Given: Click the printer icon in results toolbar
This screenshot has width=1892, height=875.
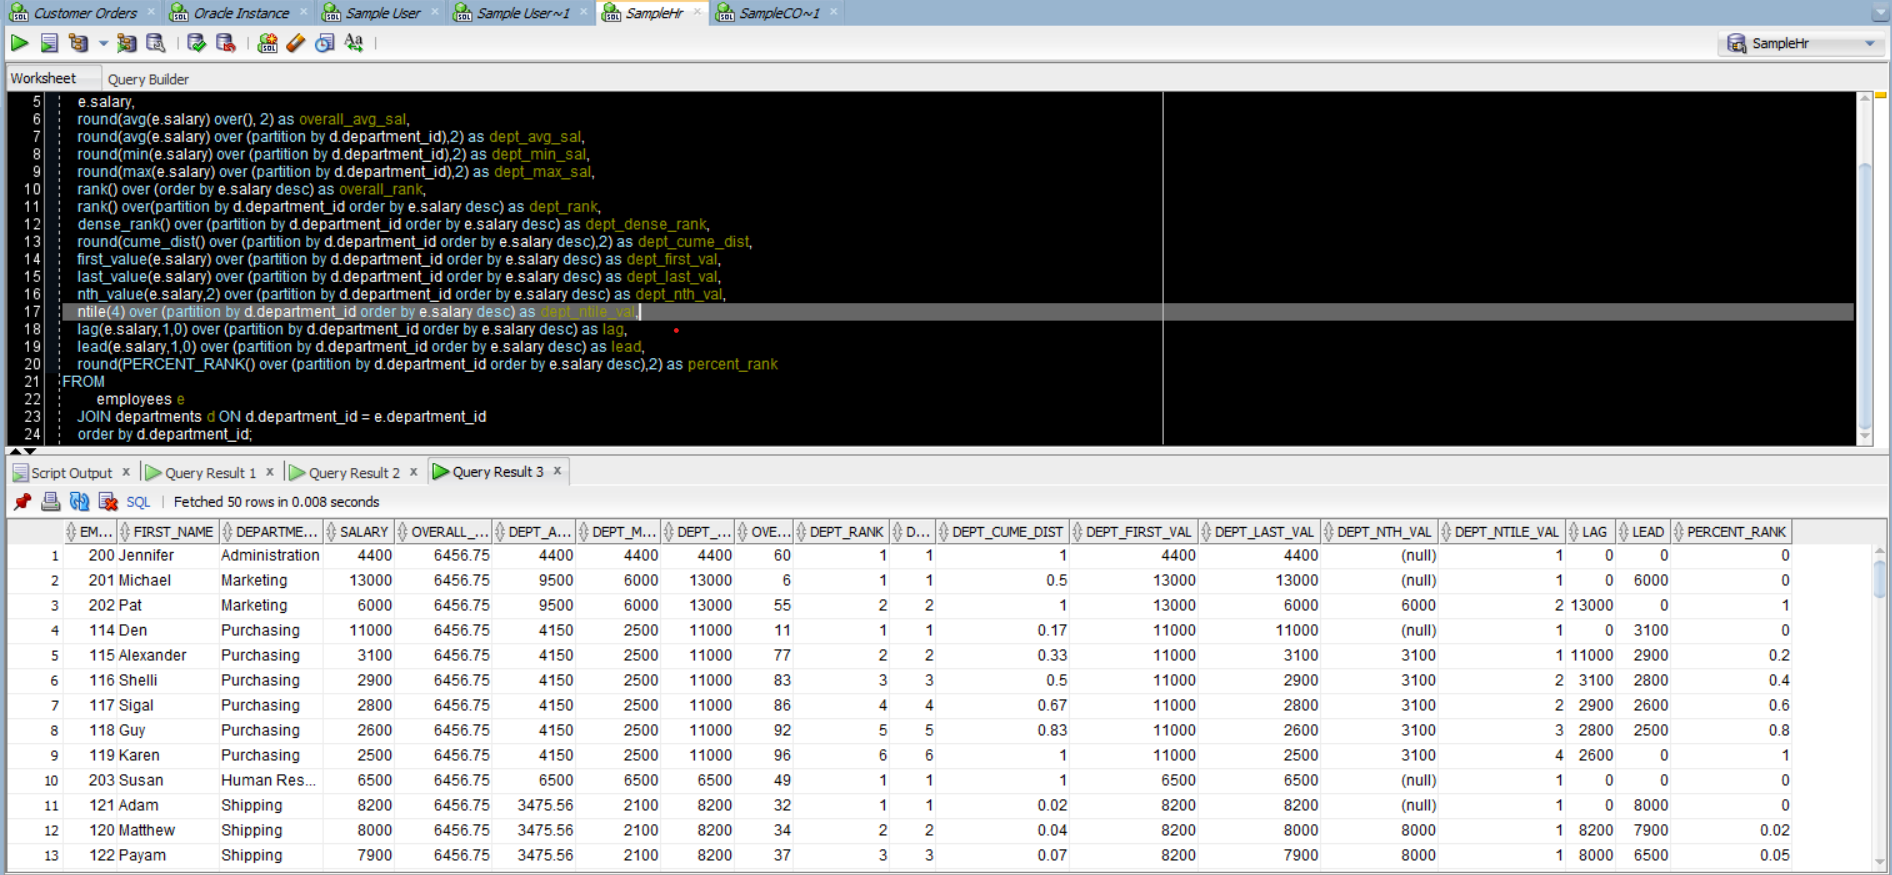Looking at the screenshot, I should click(50, 502).
